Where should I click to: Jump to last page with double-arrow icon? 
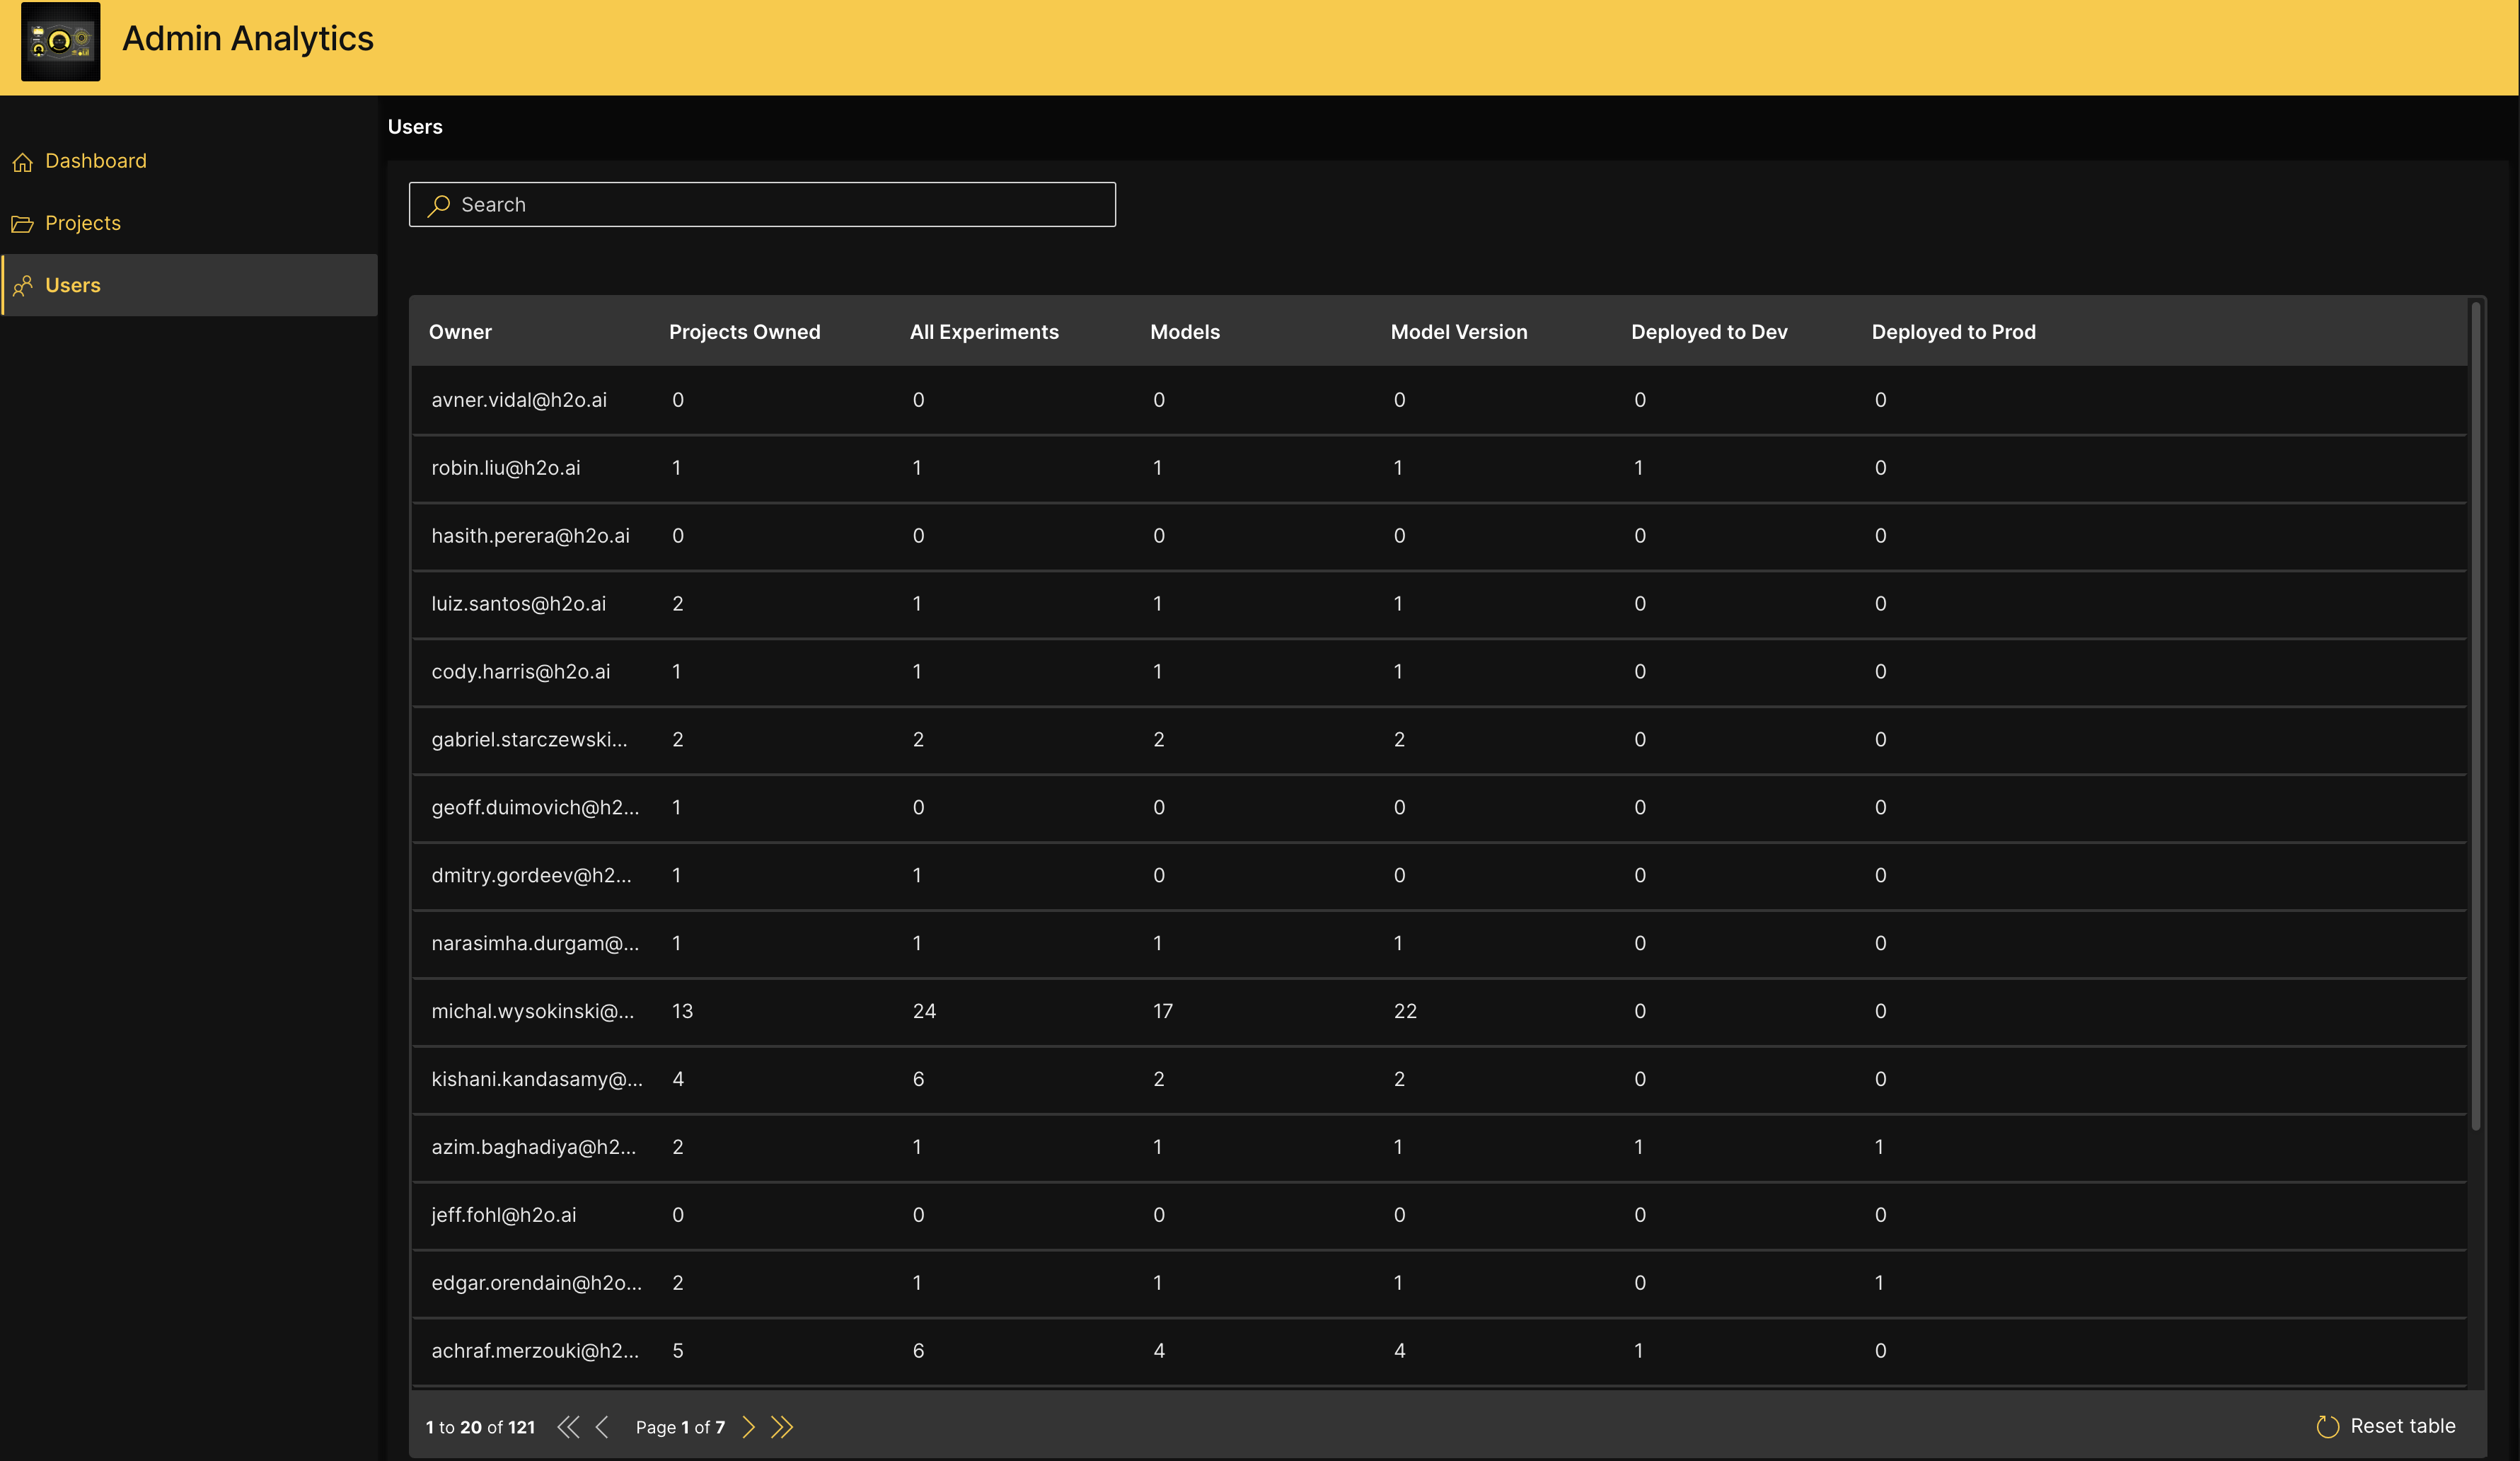(x=783, y=1427)
